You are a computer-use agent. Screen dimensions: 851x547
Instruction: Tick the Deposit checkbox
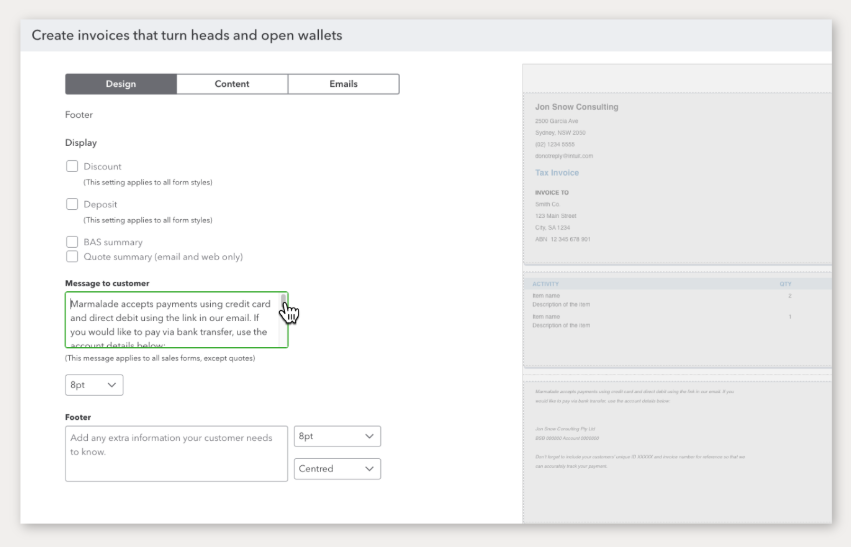72,204
